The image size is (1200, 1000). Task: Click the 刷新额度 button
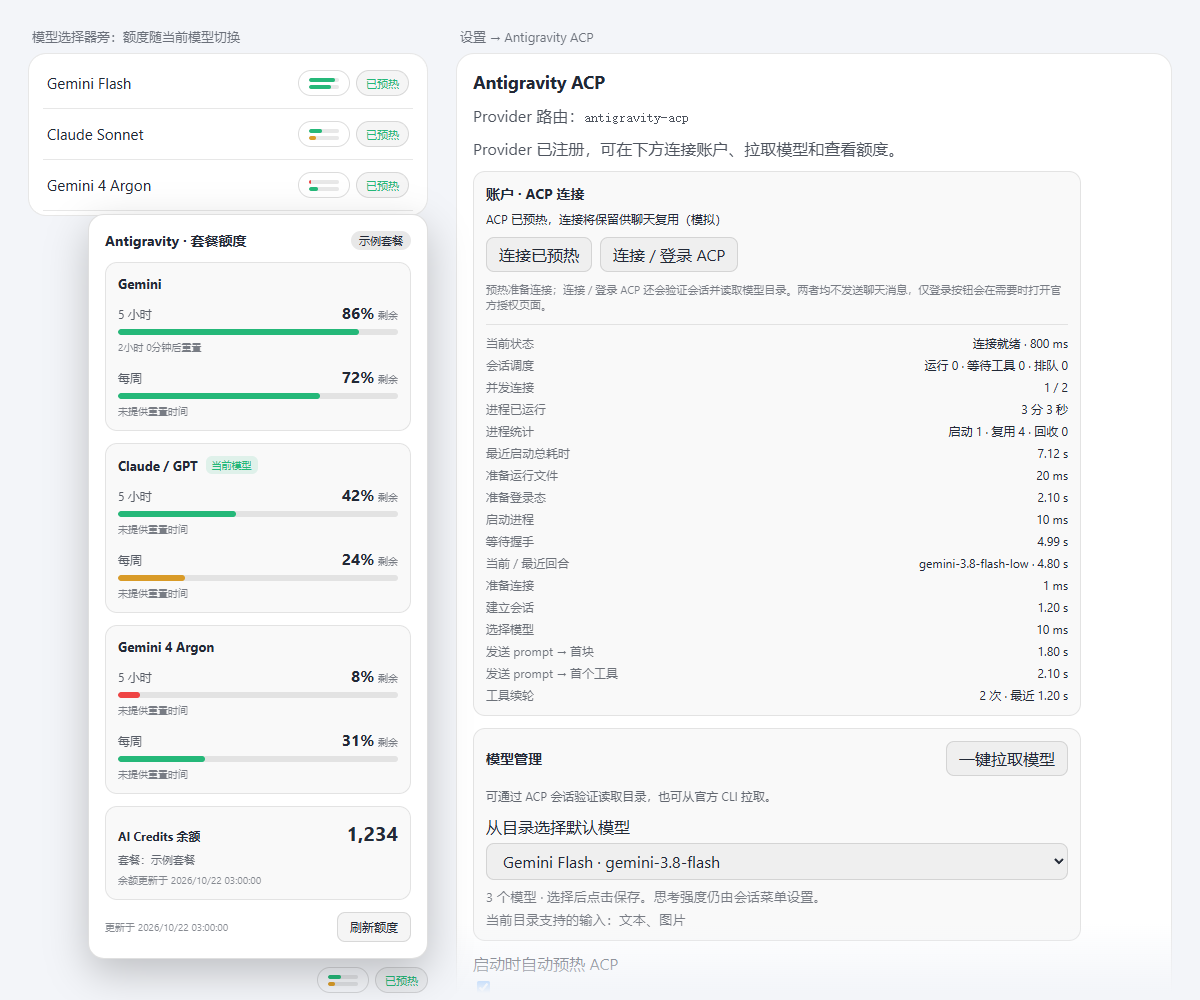[374, 927]
